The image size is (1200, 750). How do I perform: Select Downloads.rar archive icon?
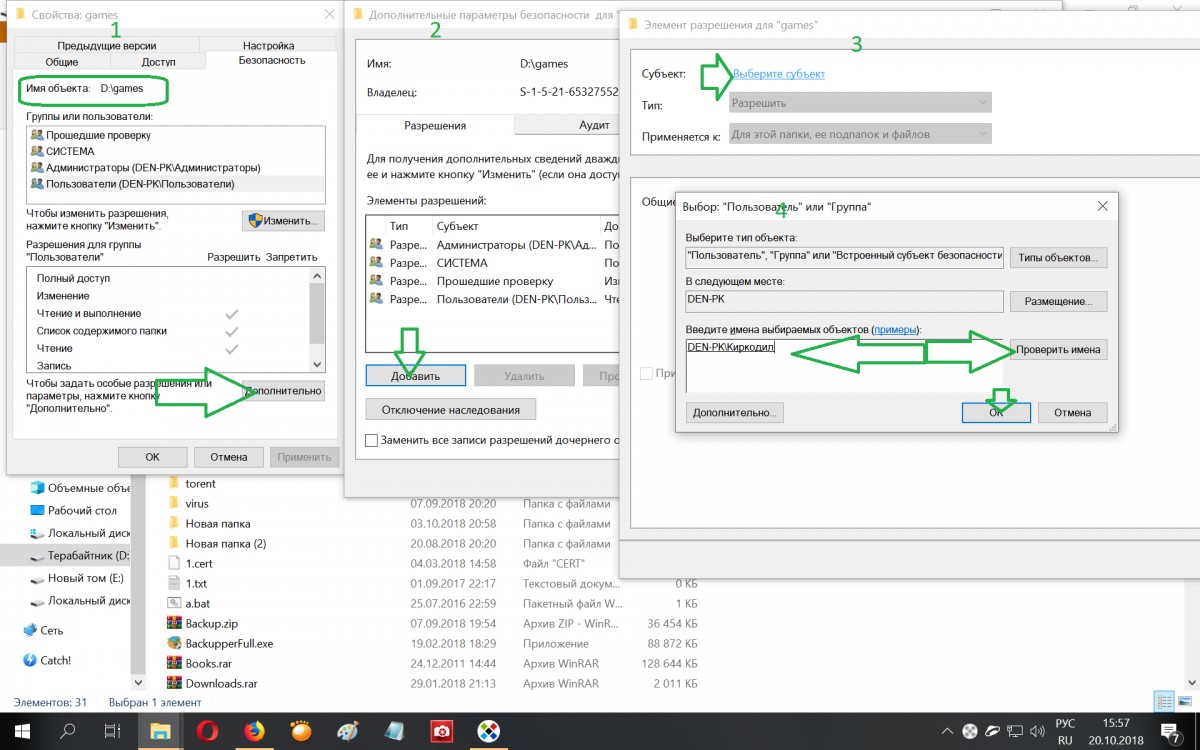(x=174, y=683)
